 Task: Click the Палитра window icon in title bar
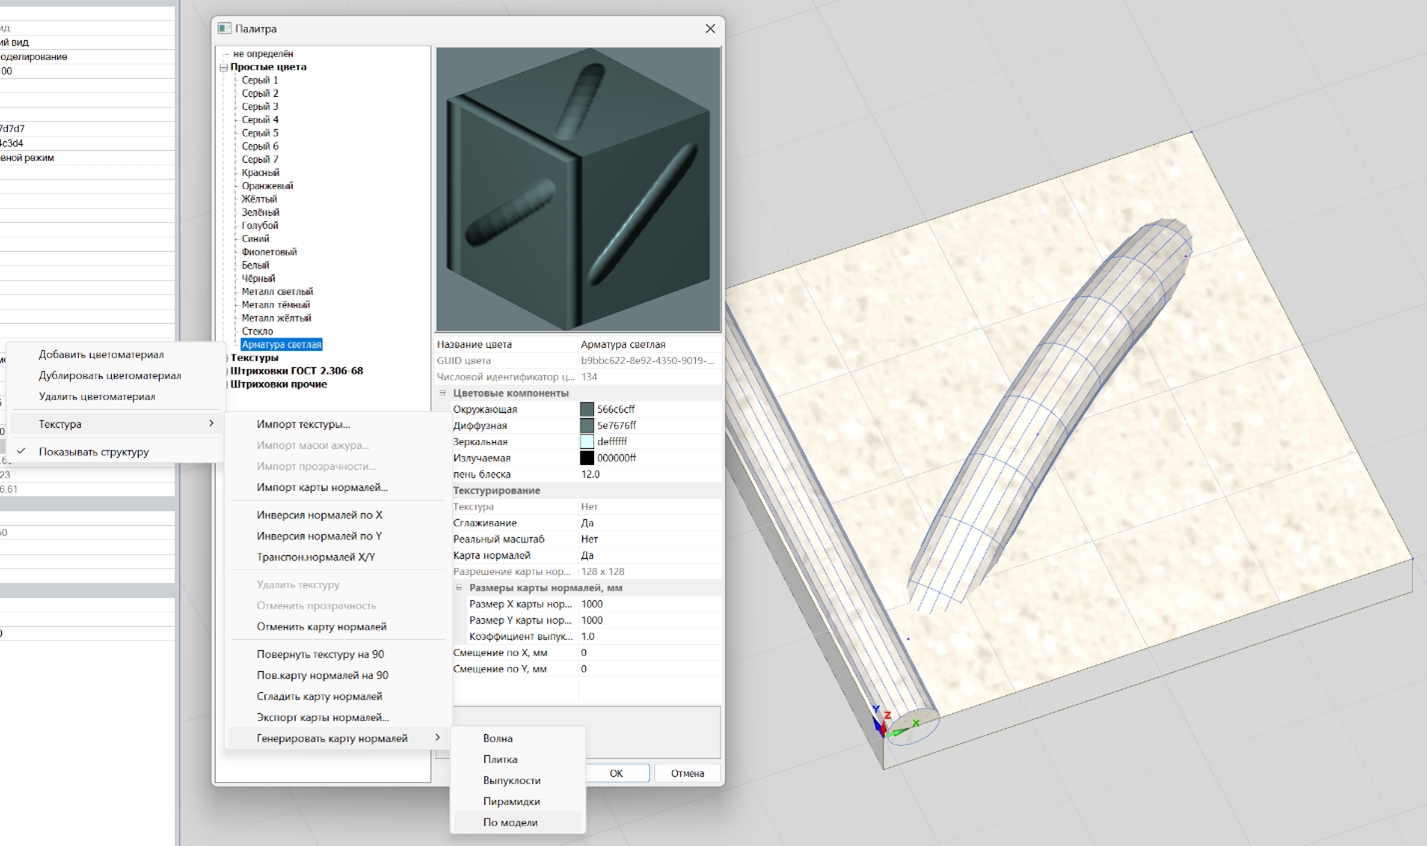pos(225,29)
